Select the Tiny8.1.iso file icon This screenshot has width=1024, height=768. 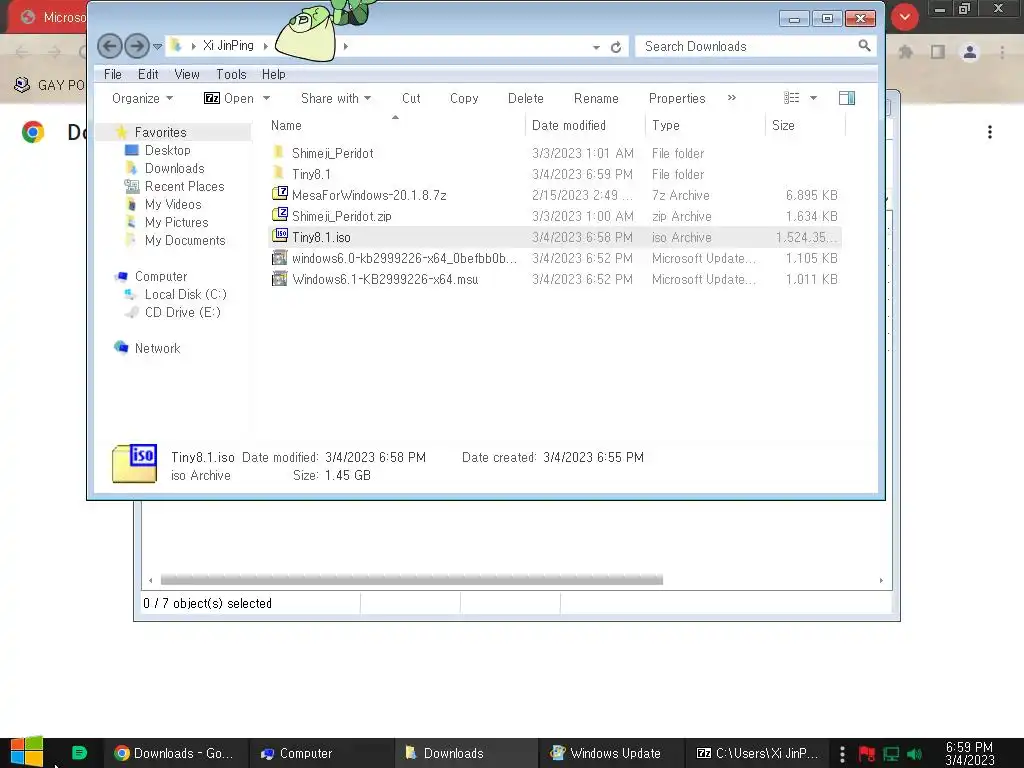pos(280,236)
